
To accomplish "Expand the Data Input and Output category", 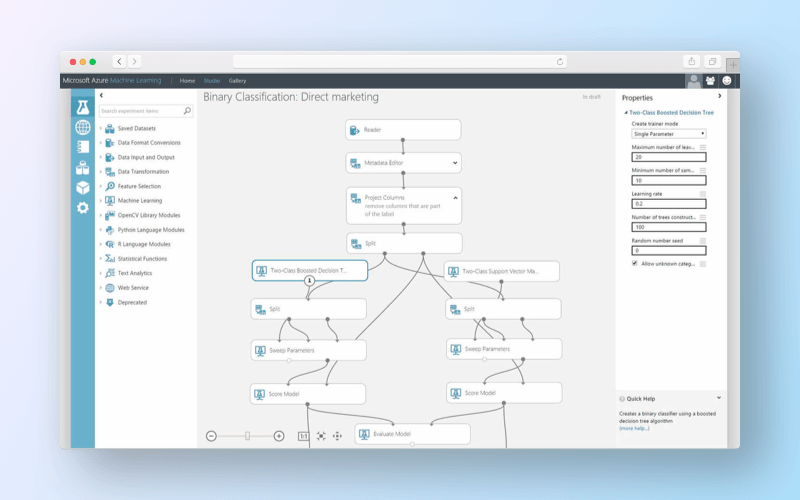I will (x=101, y=158).
